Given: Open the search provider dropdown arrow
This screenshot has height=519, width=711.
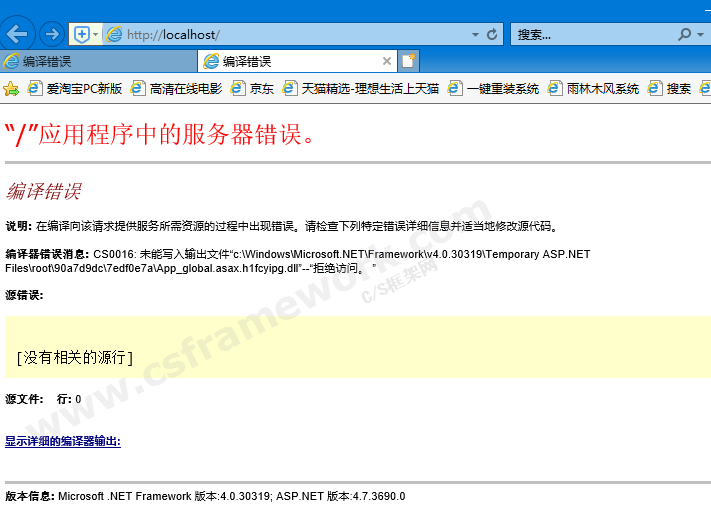Looking at the screenshot, I should point(702,34).
